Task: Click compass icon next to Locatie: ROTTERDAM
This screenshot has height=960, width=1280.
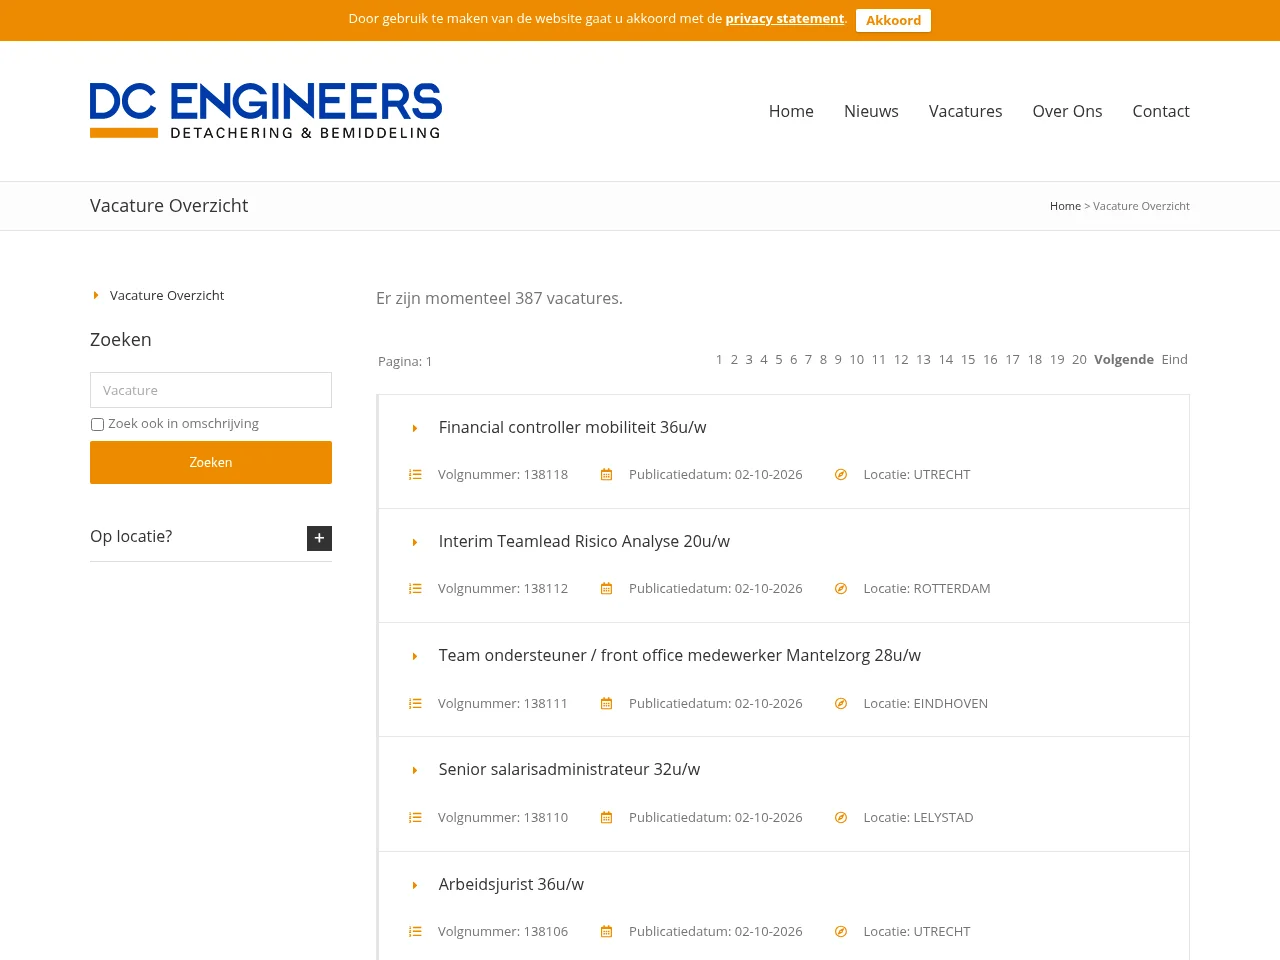Action: (x=841, y=589)
